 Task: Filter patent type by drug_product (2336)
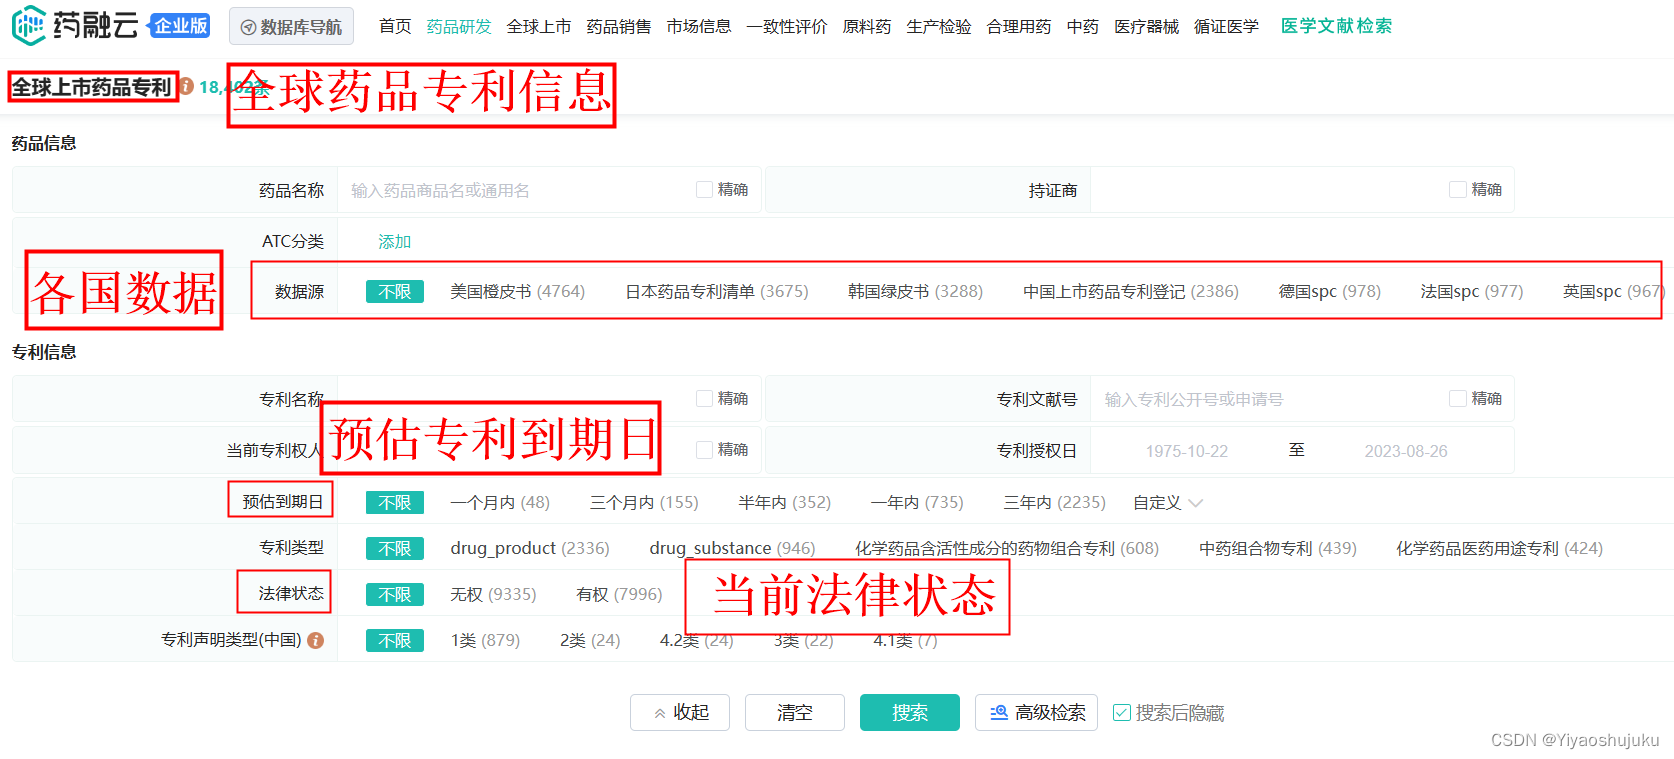[530, 548]
